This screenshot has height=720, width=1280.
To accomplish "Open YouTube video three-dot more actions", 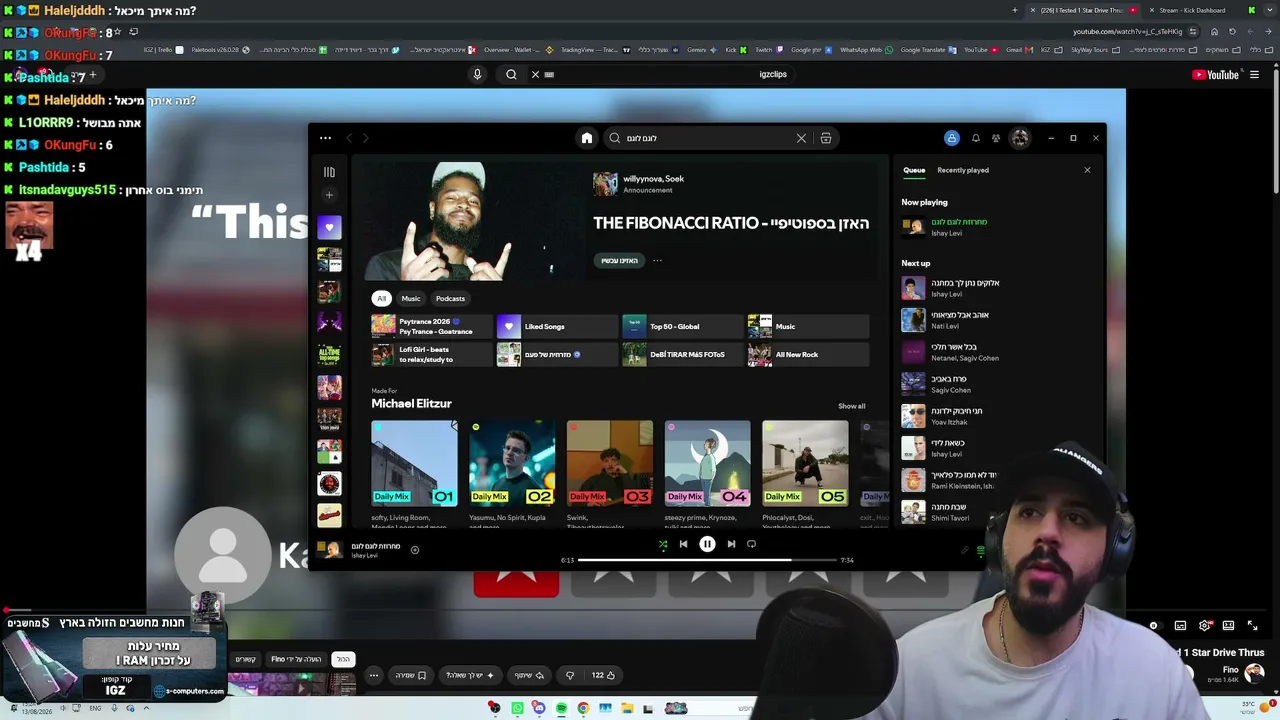I will pos(374,675).
